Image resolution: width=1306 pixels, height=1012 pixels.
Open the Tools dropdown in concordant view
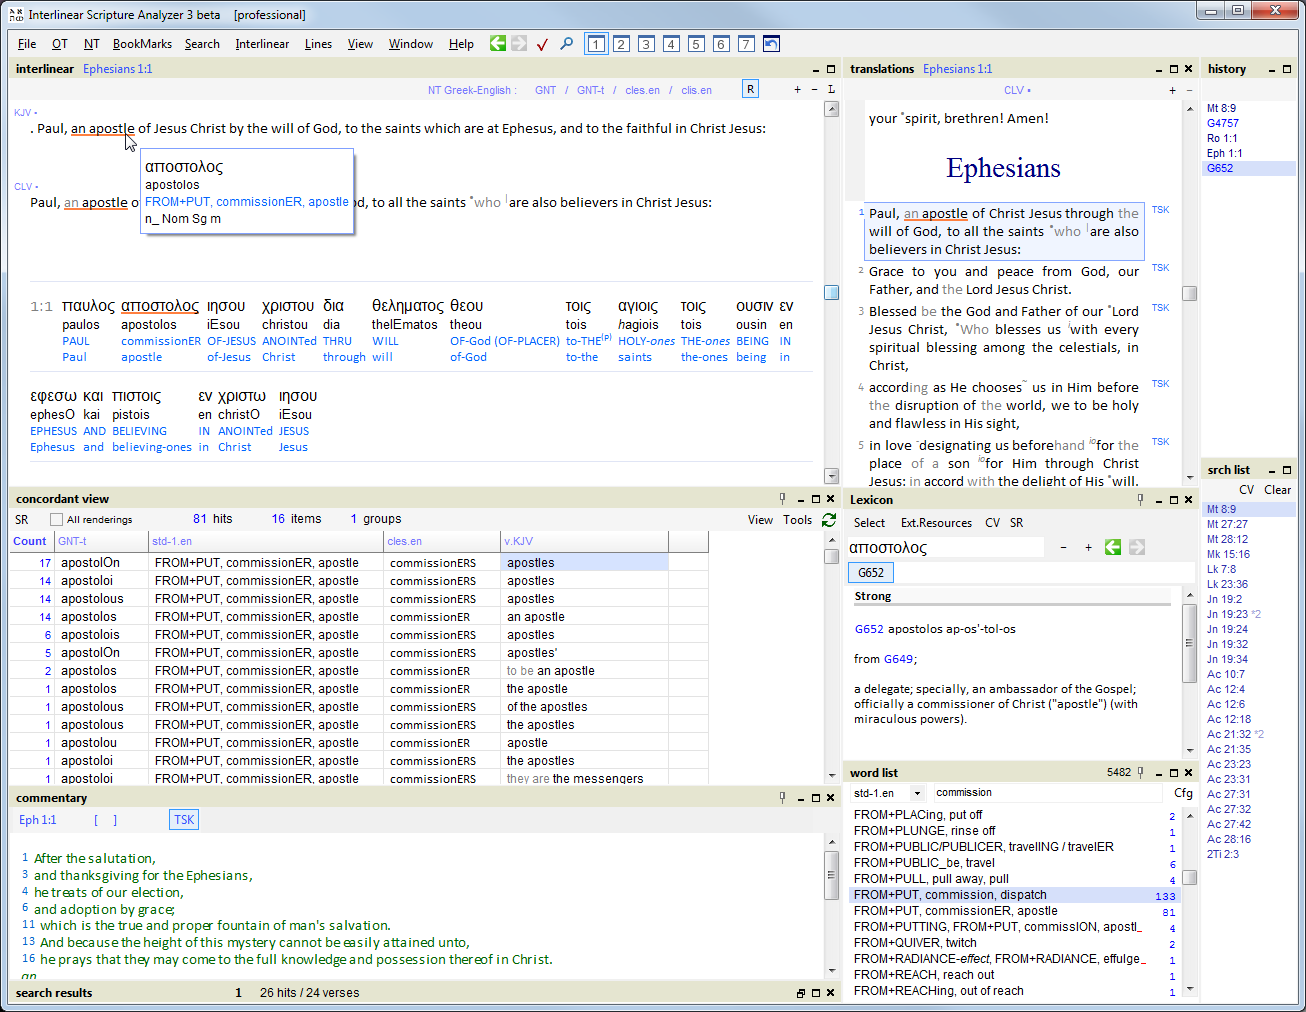797,519
